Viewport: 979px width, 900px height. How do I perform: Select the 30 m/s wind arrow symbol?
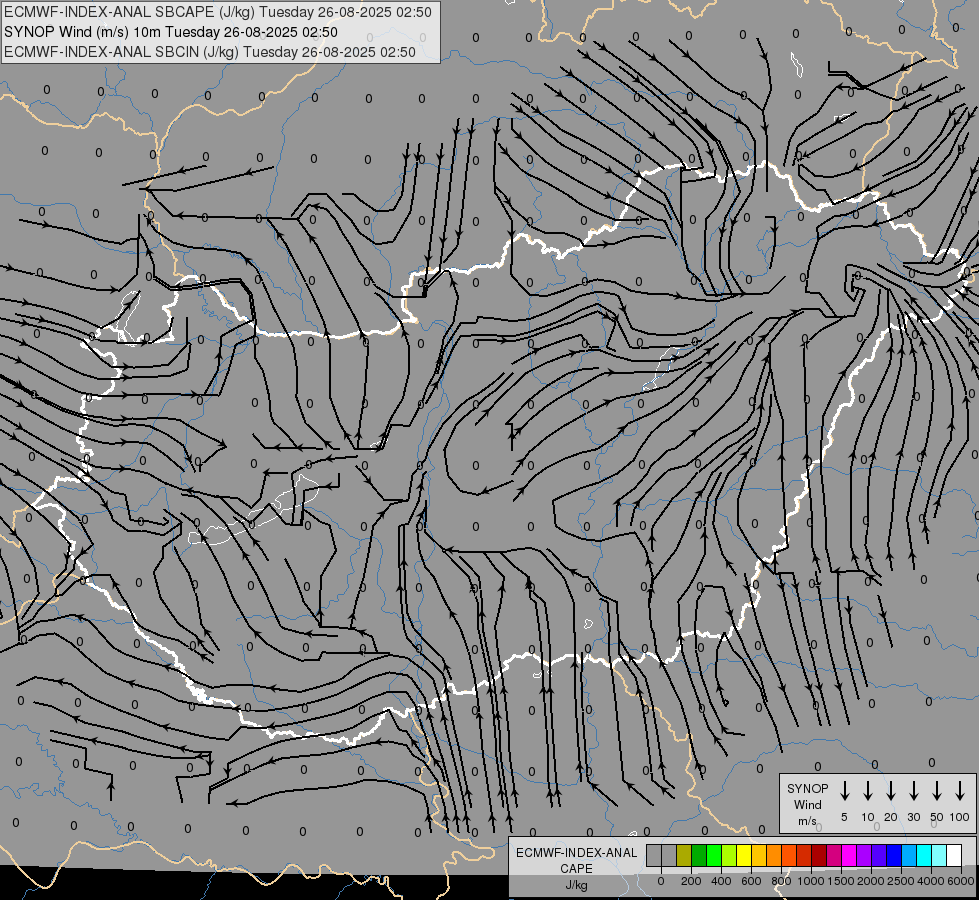point(913,791)
